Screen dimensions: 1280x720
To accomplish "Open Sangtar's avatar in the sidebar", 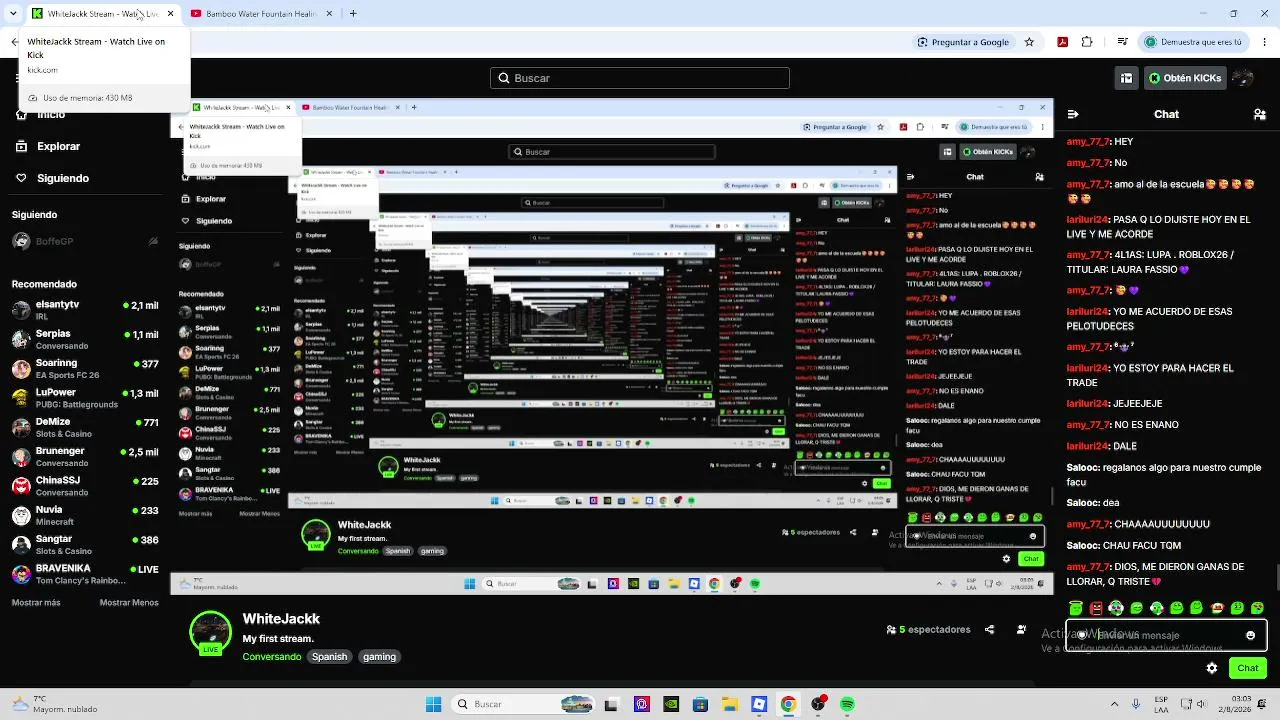I will coord(21,545).
